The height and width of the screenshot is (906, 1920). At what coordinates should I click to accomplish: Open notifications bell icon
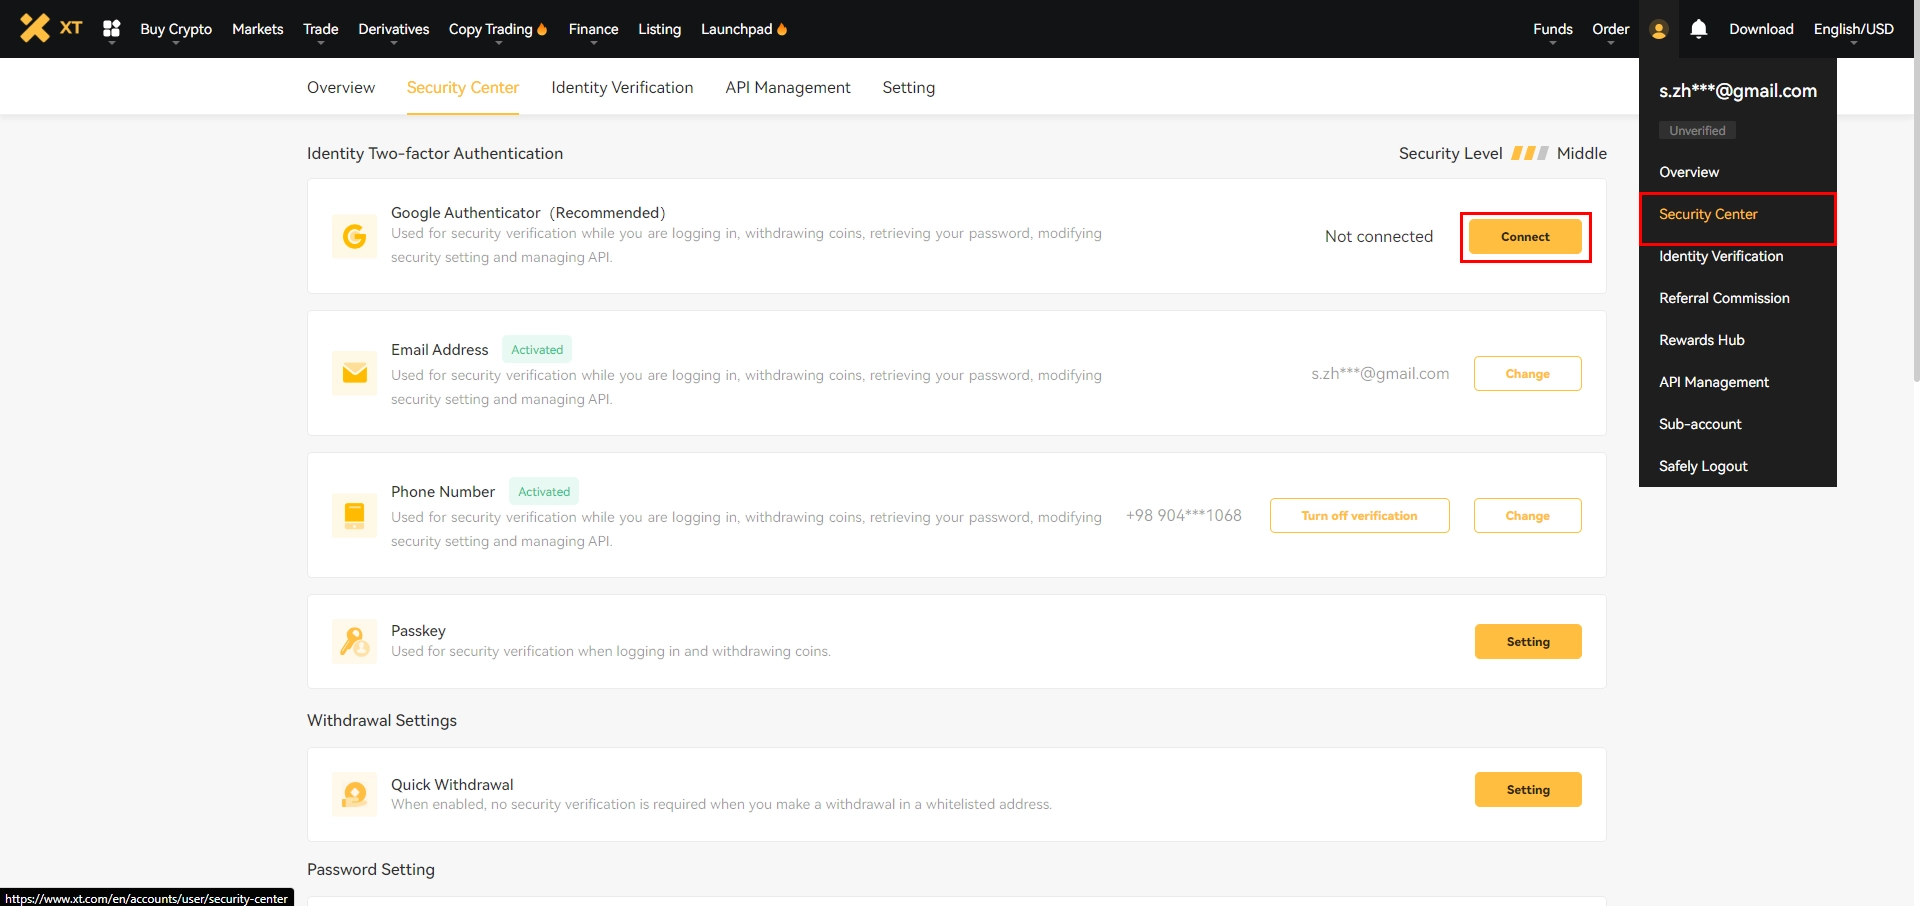click(x=1699, y=29)
